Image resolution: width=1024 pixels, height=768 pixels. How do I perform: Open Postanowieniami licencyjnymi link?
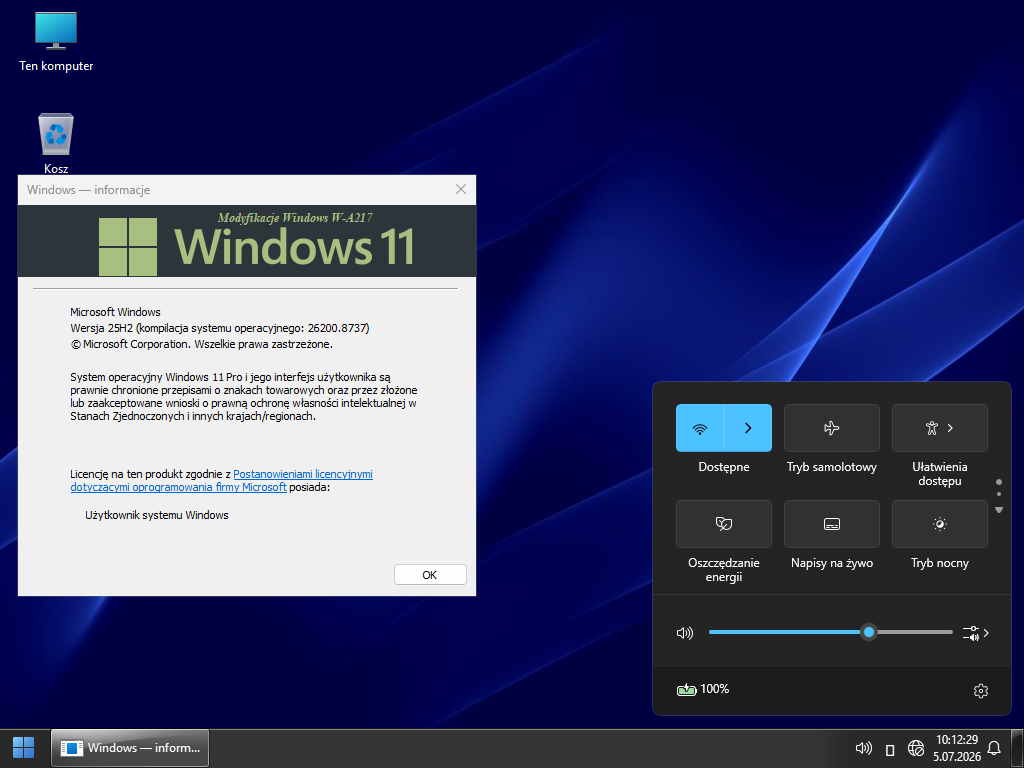303,474
